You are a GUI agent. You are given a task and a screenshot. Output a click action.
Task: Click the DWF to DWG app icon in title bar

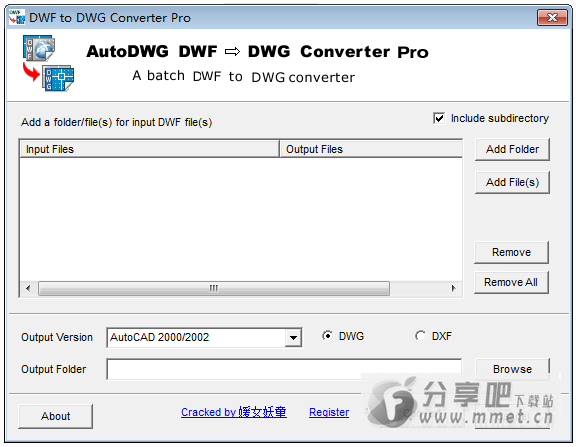tap(17, 17)
